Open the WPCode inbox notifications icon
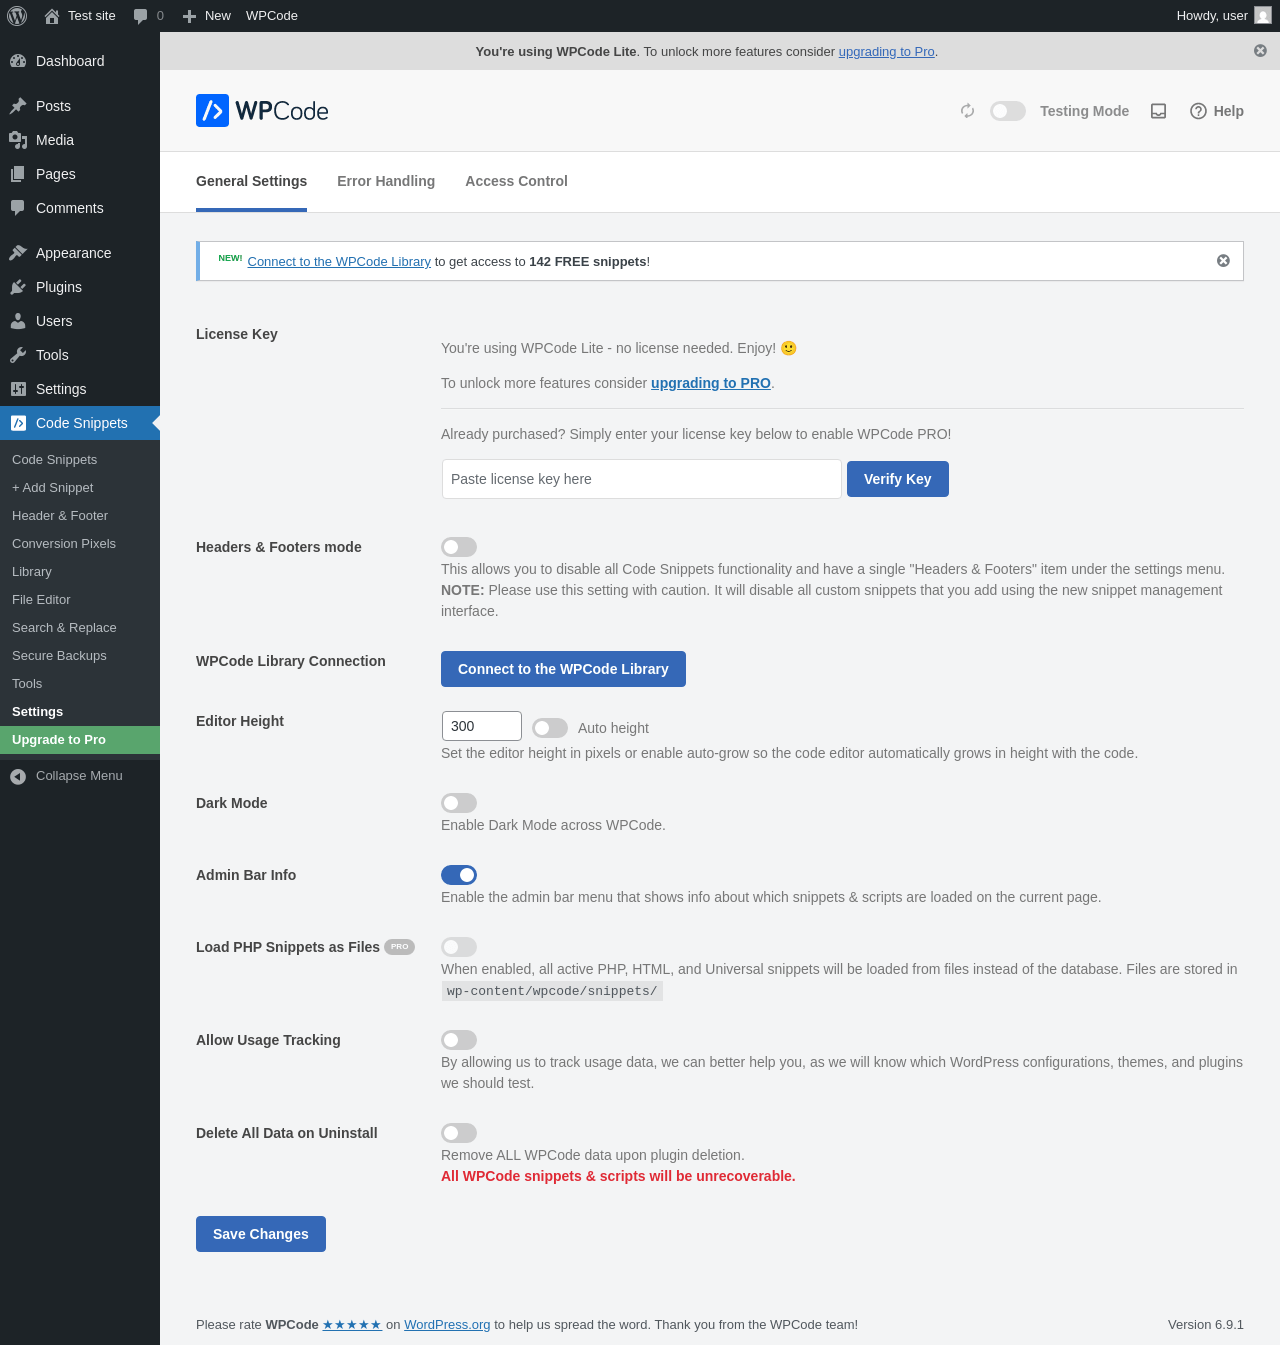 pyautogui.click(x=1158, y=111)
